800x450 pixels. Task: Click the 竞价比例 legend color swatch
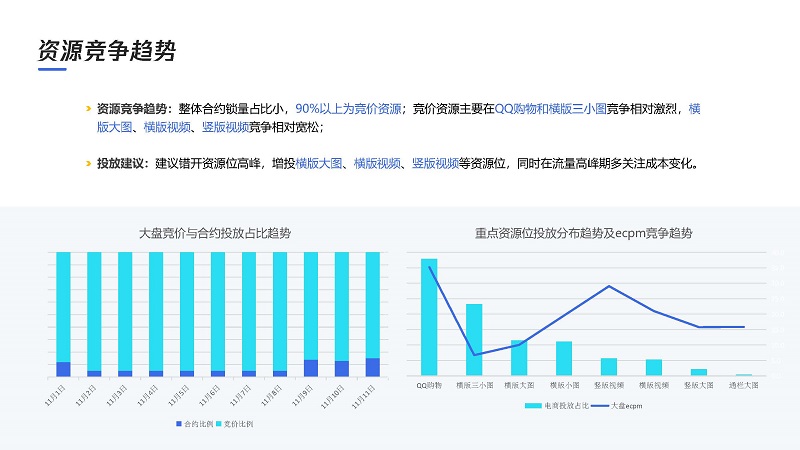[219, 424]
